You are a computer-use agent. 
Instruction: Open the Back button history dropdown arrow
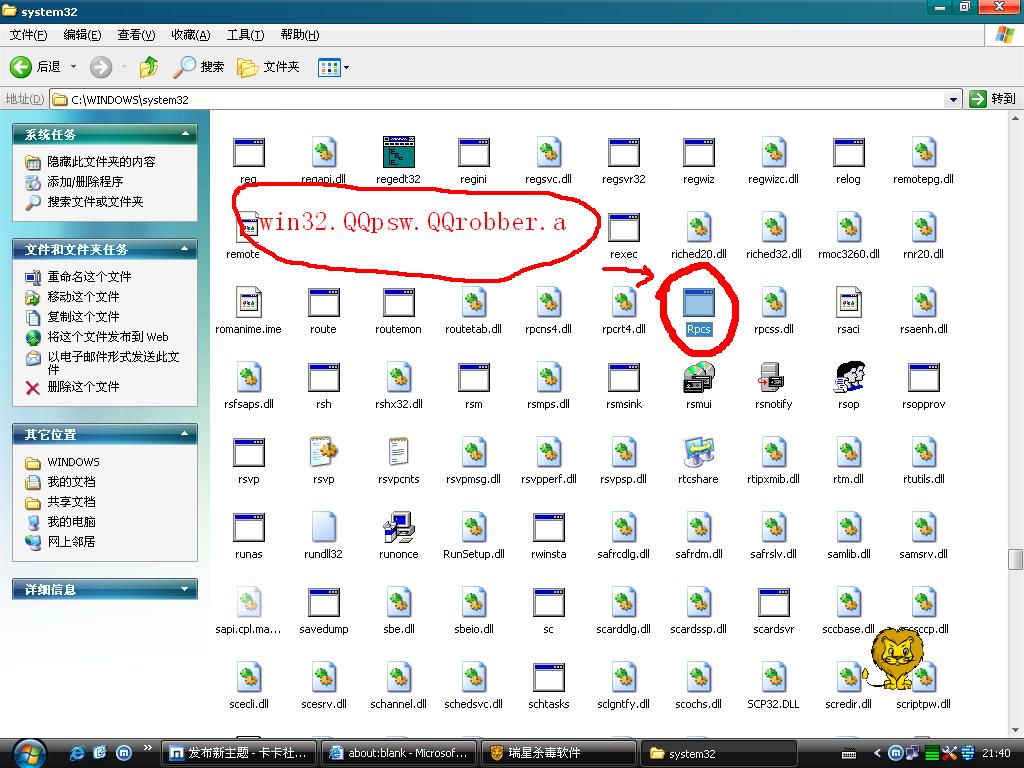pyautogui.click(x=73, y=67)
